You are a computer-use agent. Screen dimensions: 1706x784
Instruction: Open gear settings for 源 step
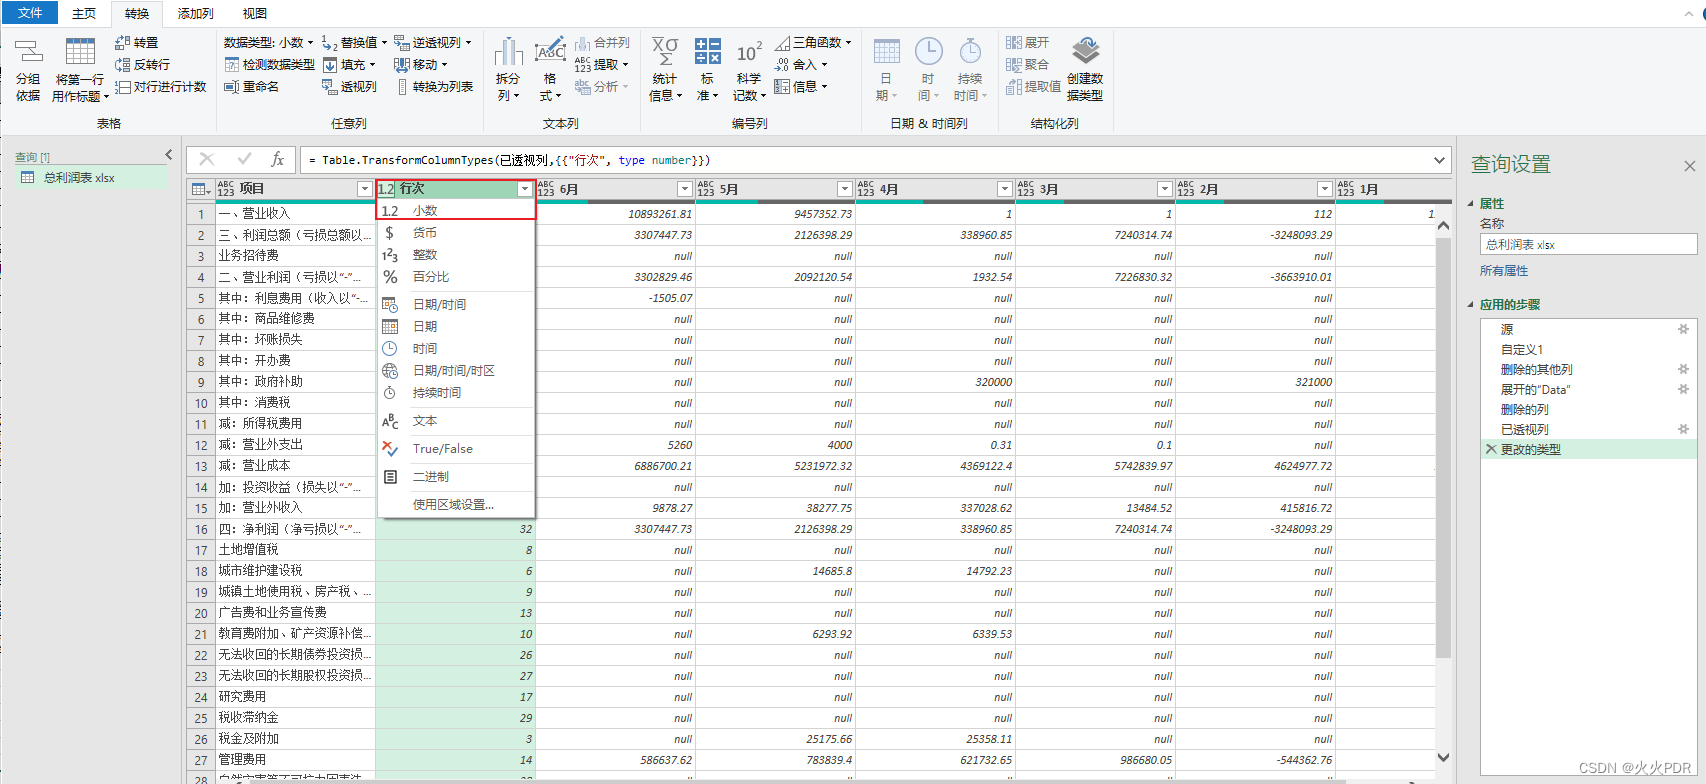pos(1683,329)
